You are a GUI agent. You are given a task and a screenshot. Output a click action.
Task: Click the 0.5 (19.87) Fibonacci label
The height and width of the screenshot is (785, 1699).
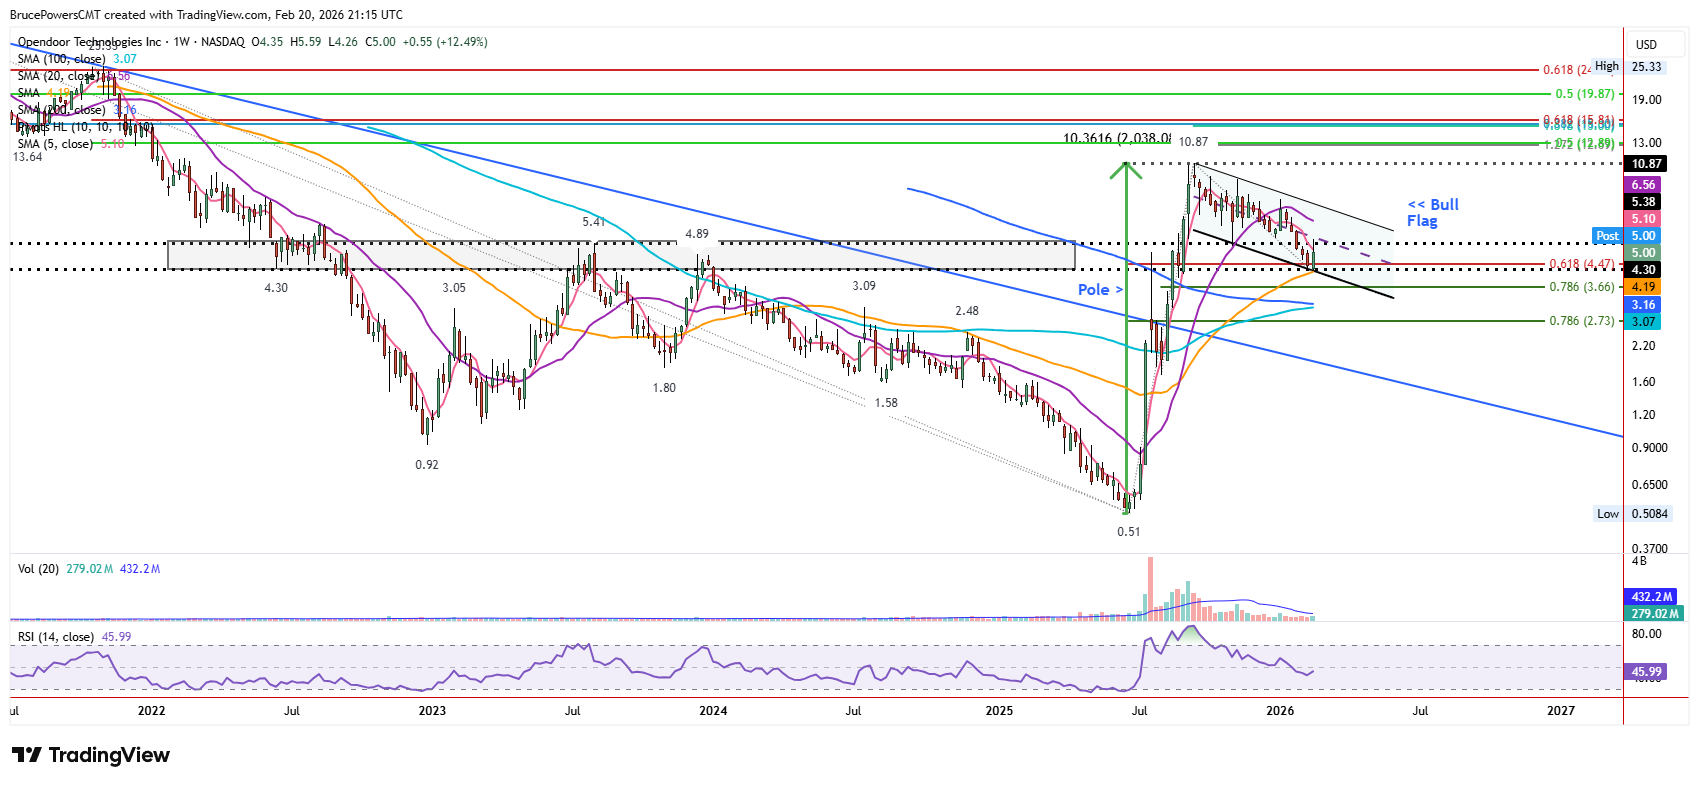1585,94
